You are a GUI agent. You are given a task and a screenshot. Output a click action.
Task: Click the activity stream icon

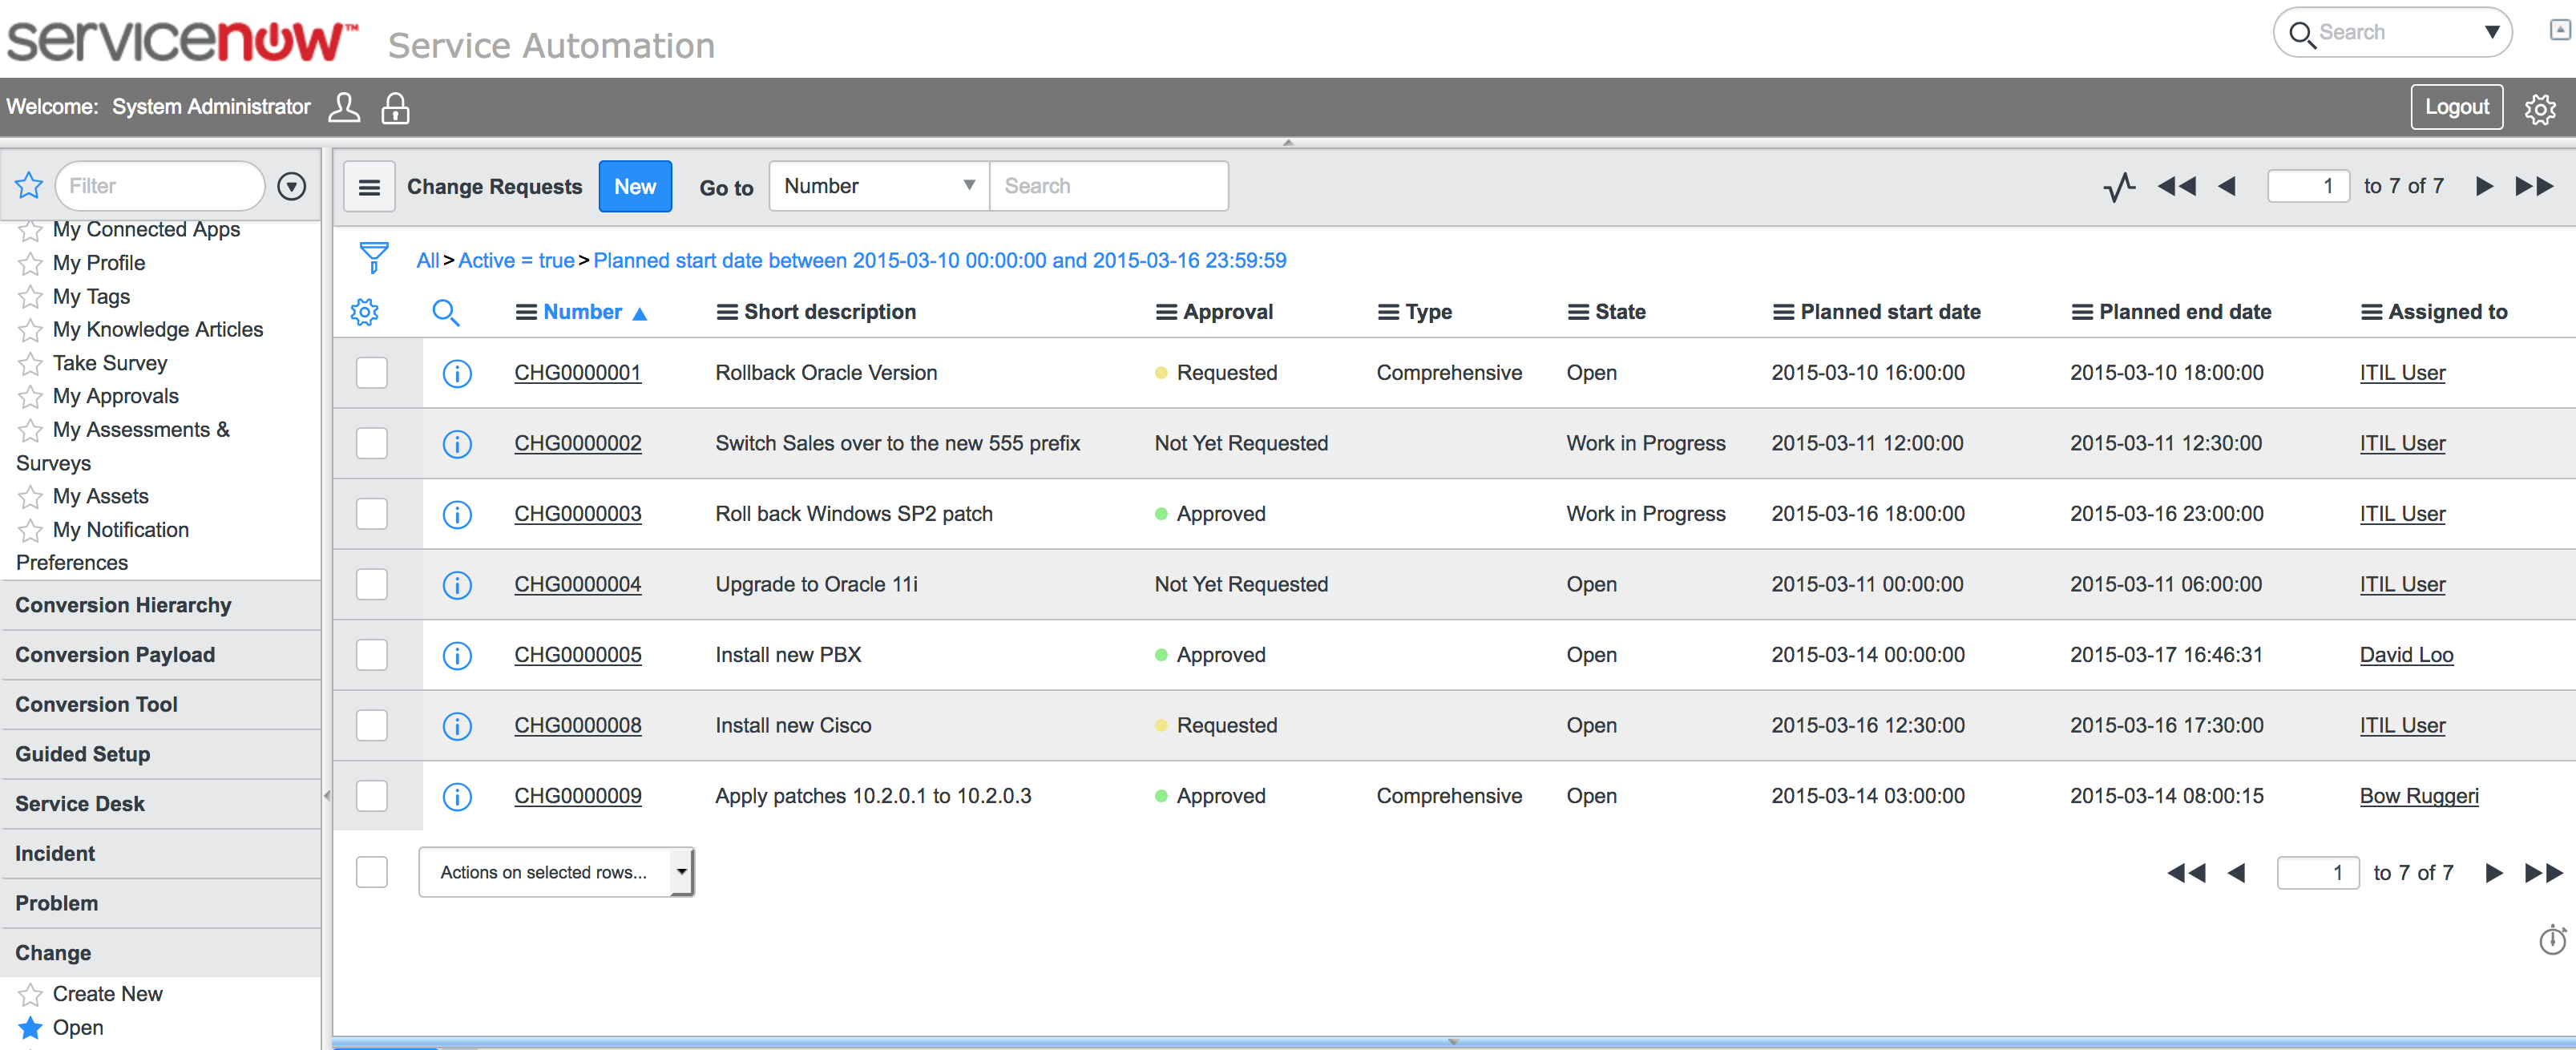[2118, 186]
